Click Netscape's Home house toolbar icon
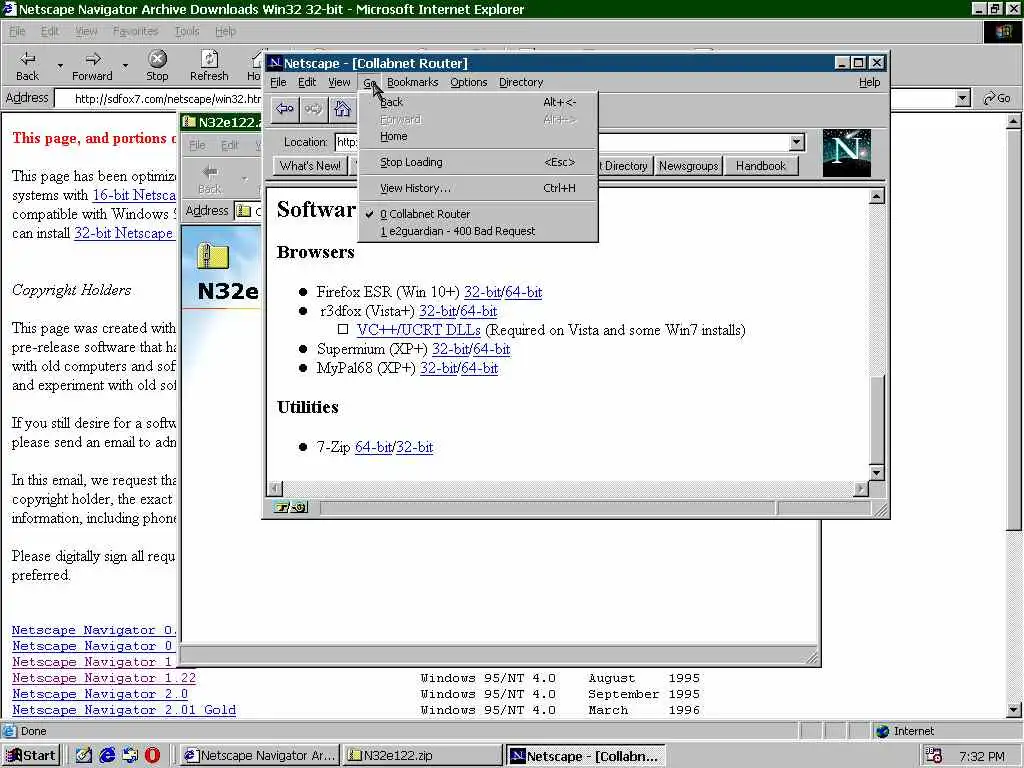Viewport: 1024px width, 768px height. coord(342,109)
